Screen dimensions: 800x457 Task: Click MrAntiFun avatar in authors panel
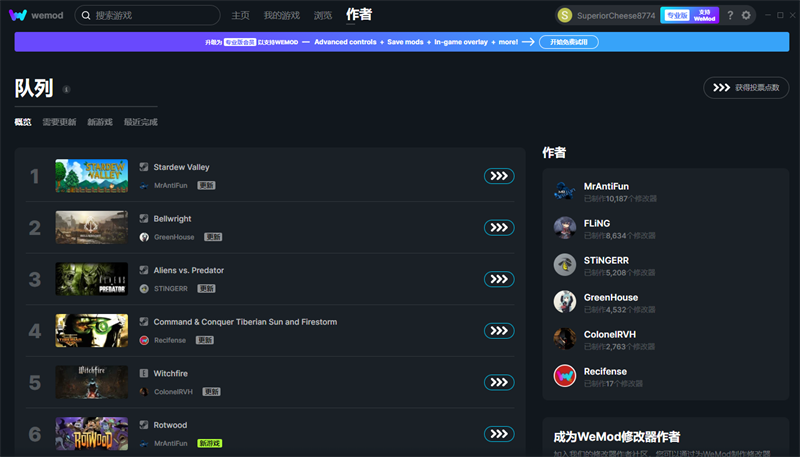(x=565, y=191)
